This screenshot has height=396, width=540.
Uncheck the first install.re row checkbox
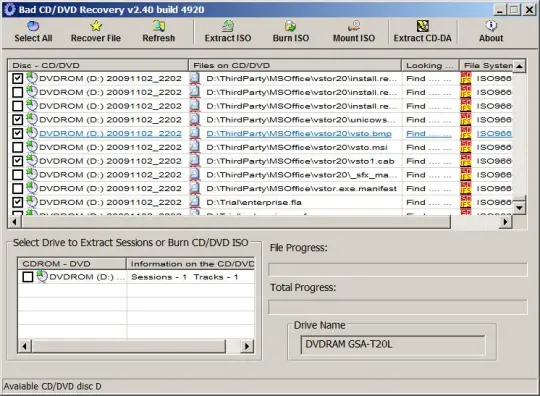(18, 79)
